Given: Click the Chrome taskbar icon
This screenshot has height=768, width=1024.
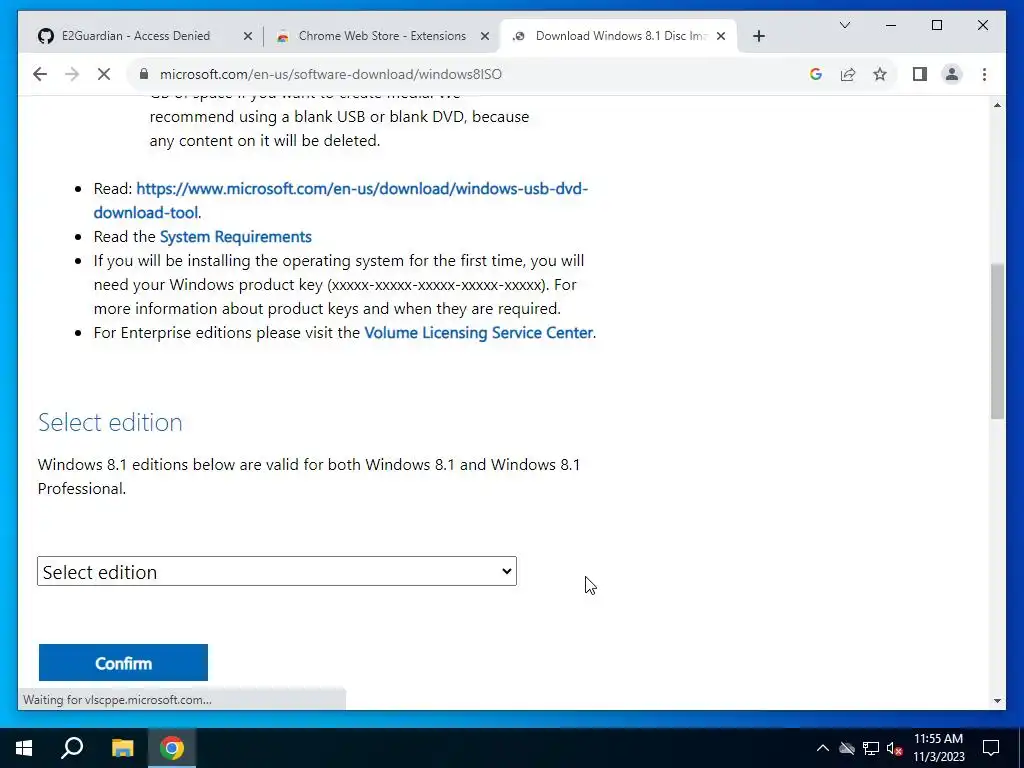Looking at the screenshot, I should (172, 748).
